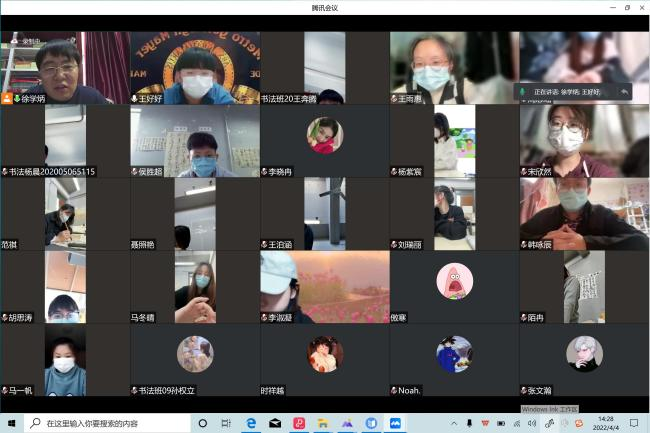Select 马冬晴's video tile
This screenshot has width=650, height=433.
click(x=195, y=287)
